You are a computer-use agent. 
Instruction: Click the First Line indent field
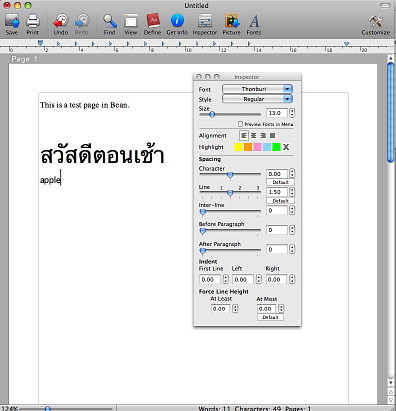210,279
